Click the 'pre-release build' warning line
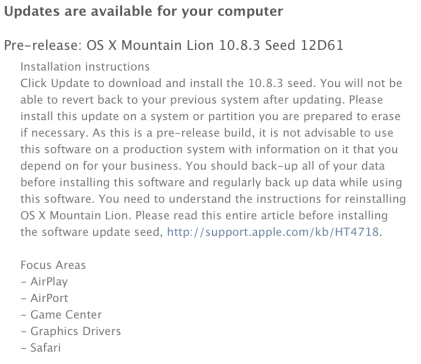The height and width of the screenshot is (364, 421). pos(207,133)
